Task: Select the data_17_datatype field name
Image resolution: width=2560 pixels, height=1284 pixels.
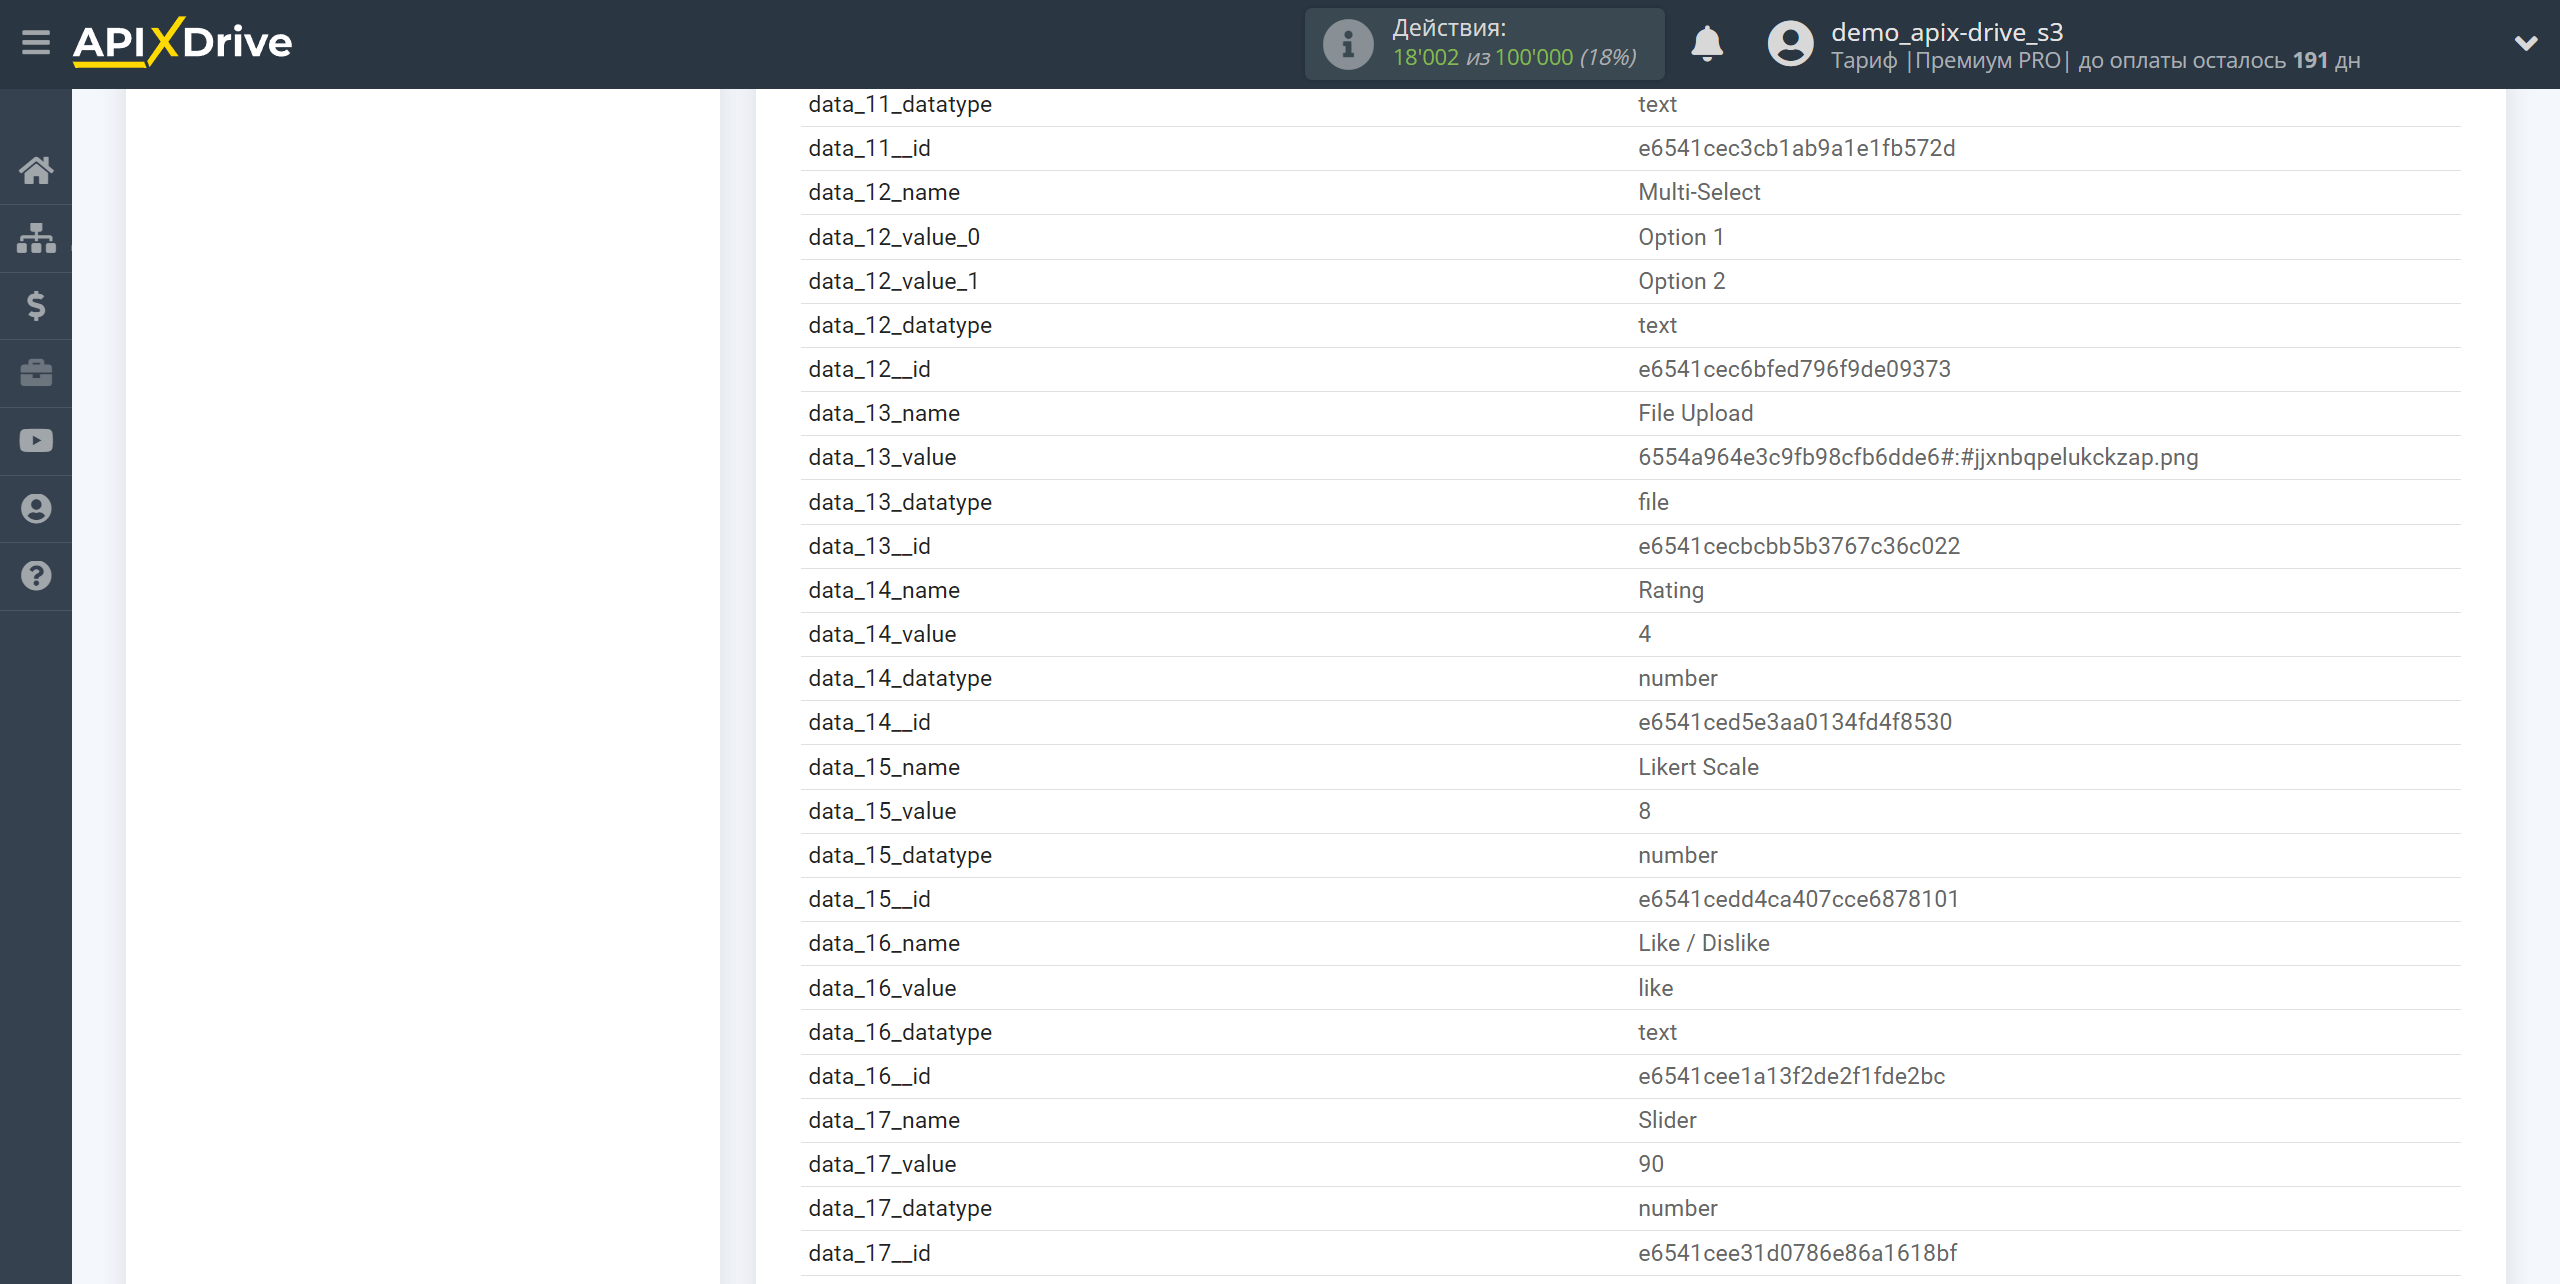Action: click(900, 1208)
